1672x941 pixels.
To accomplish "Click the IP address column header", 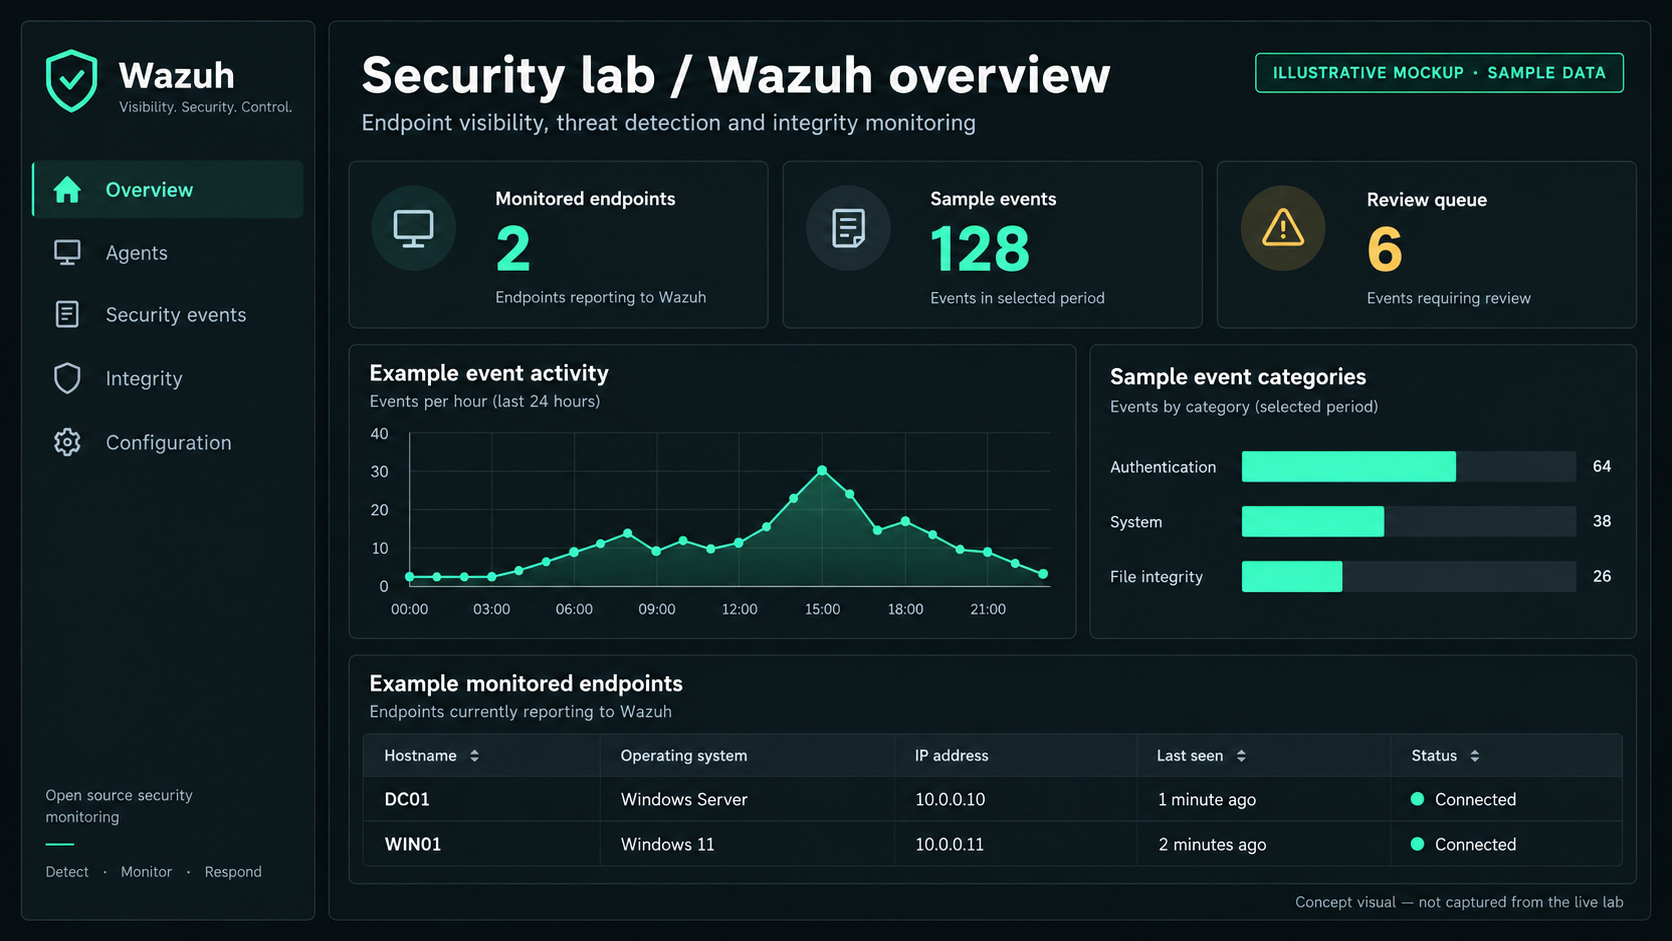I will click(x=951, y=756).
